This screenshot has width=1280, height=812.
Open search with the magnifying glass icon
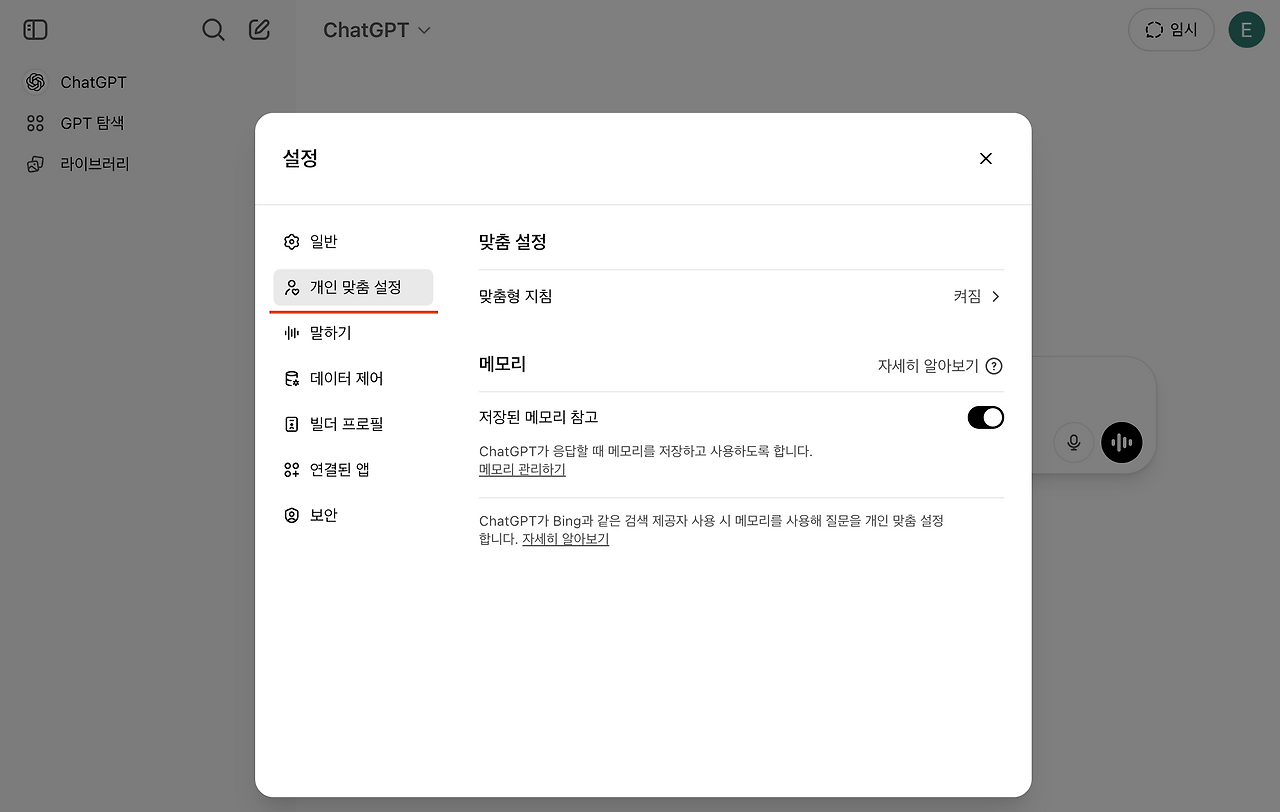click(213, 29)
